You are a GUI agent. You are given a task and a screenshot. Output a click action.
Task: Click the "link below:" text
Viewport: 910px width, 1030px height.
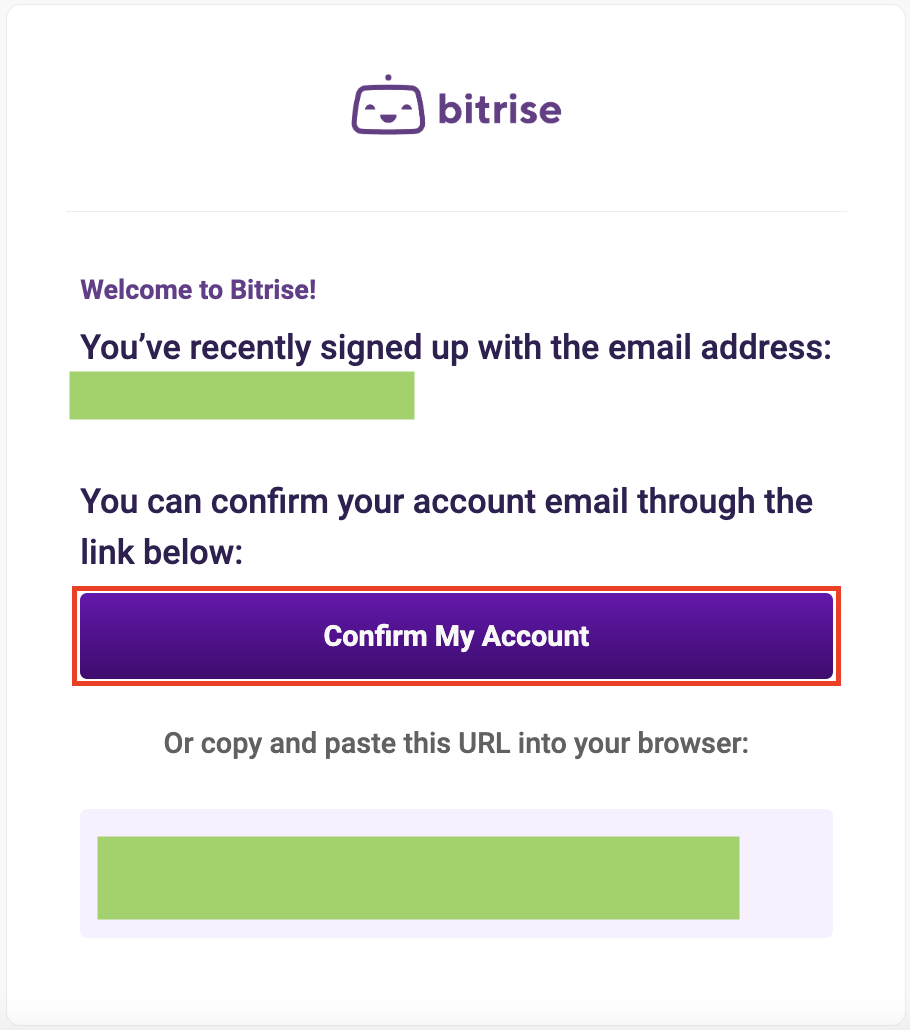(162, 552)
